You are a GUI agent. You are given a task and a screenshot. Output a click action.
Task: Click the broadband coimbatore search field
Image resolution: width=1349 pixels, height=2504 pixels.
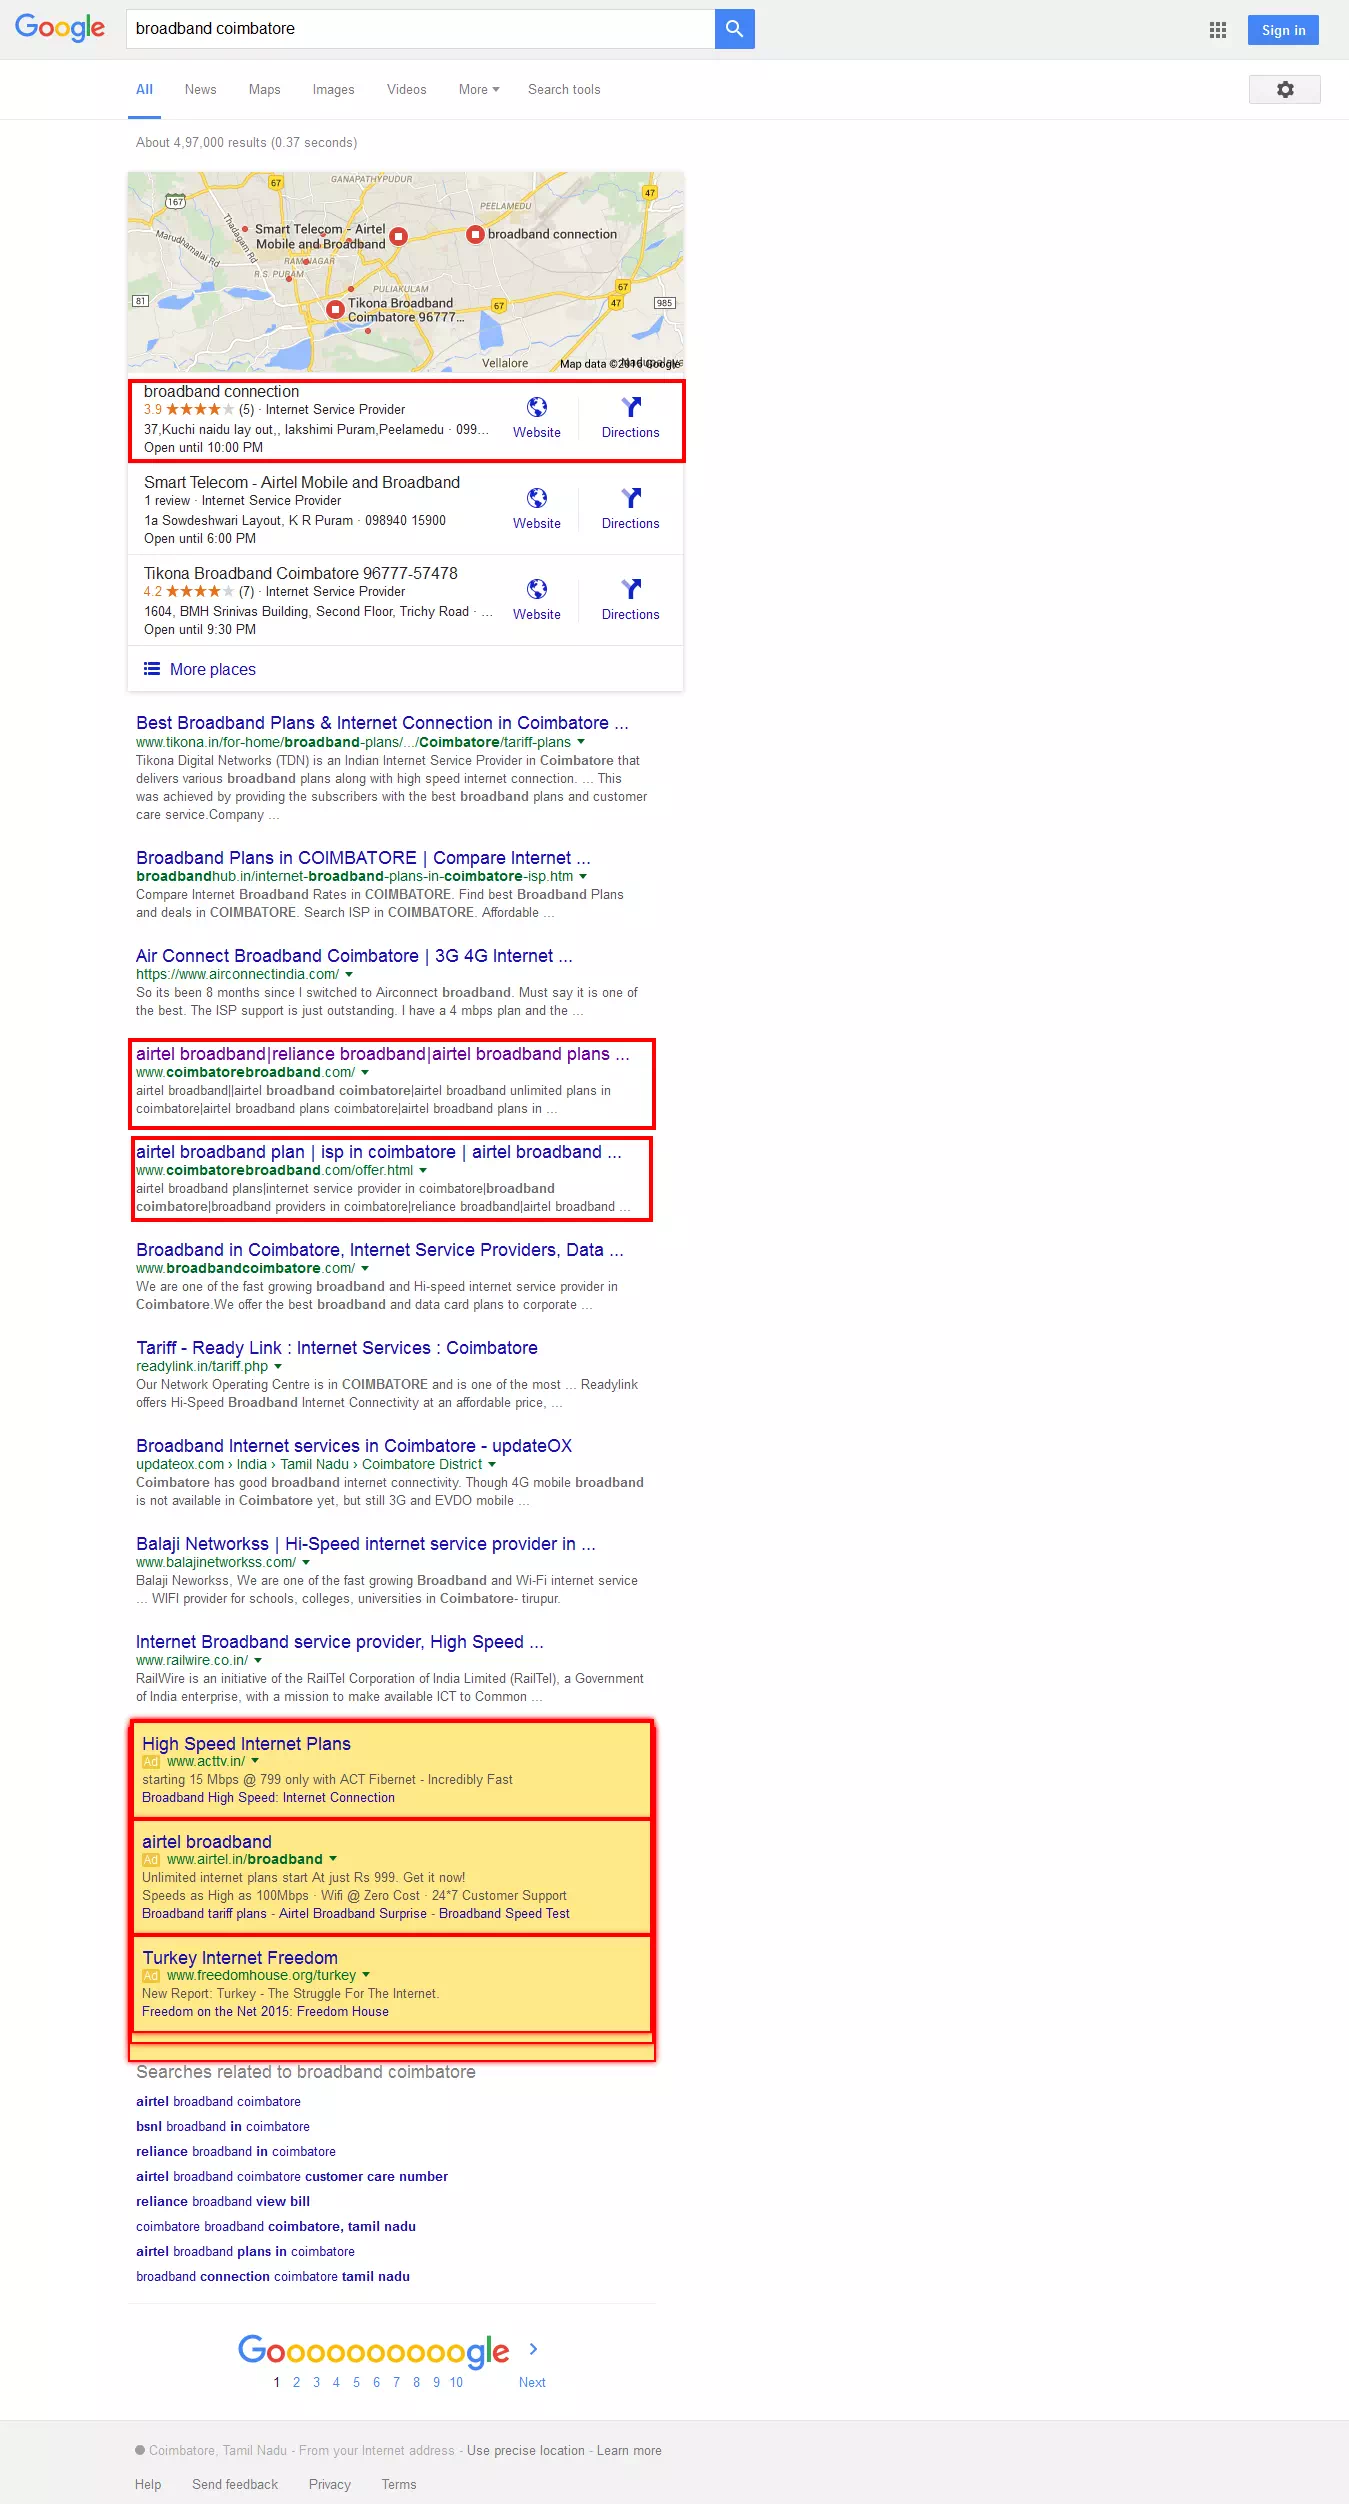(420, 29)
